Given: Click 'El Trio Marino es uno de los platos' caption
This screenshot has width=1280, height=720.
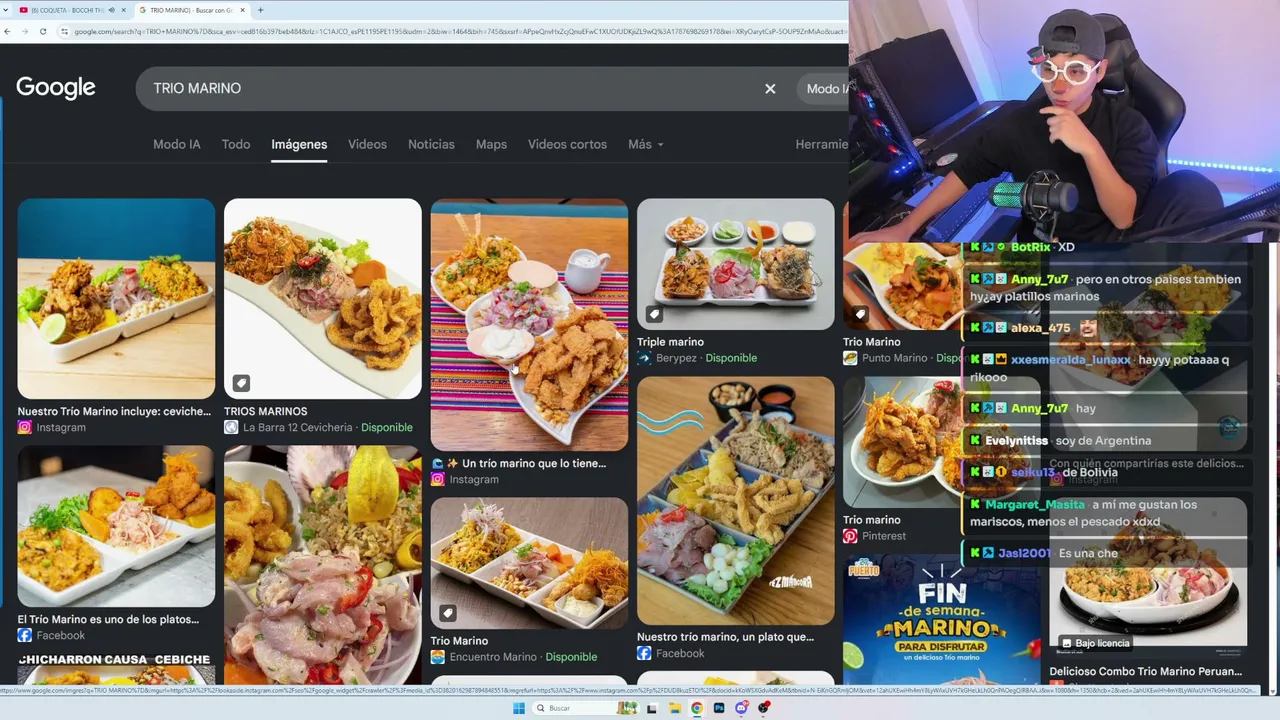Looking at the screenshot, I should pyautogui.click(x=108, y=619).
